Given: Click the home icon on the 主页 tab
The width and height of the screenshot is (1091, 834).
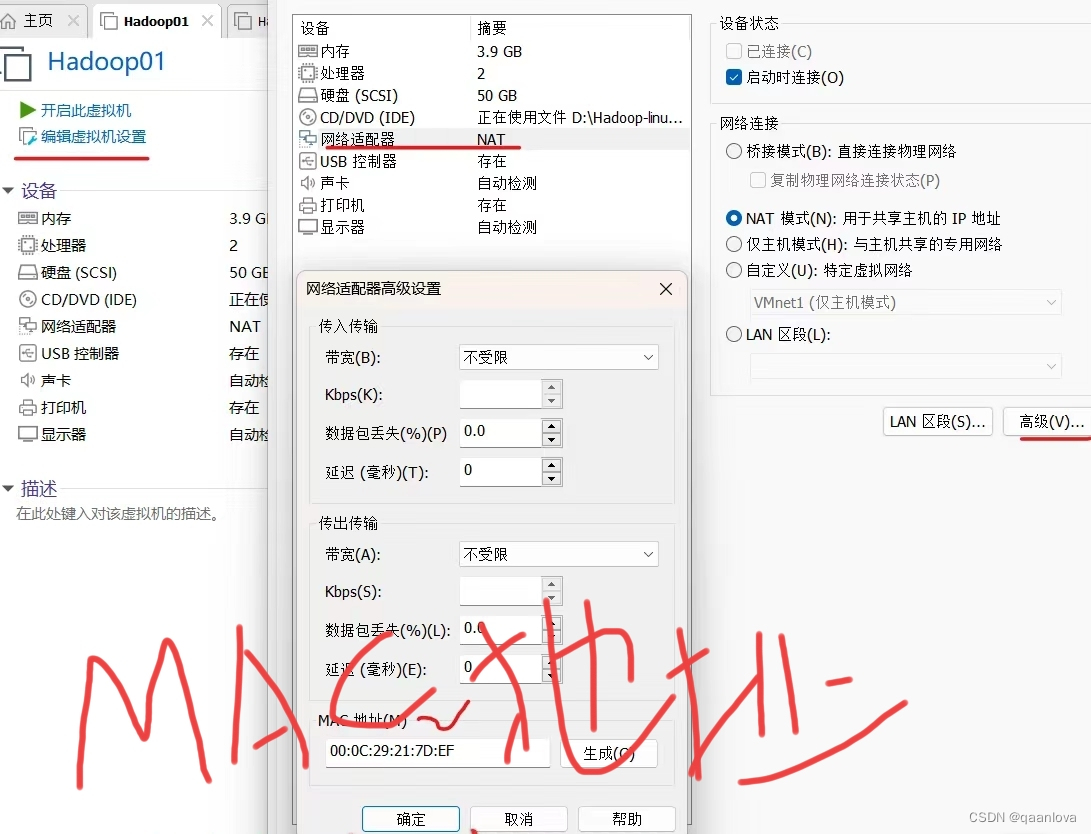Looking at the screenshot, I should pos(8,22).
